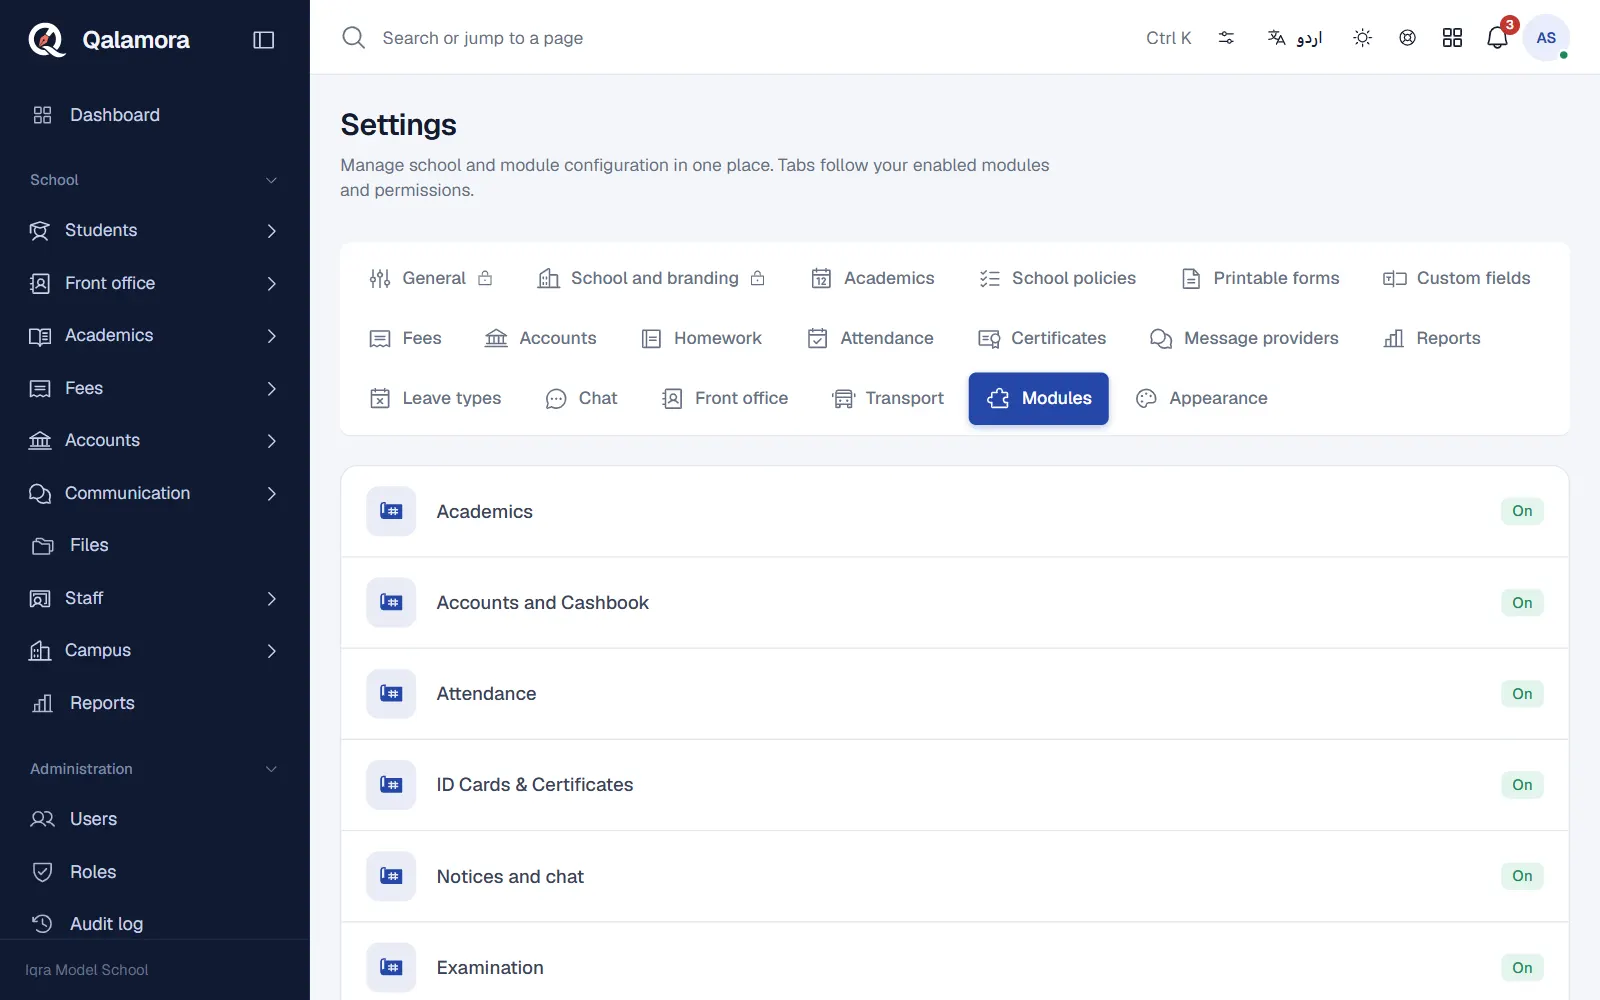Toggle the Academics module On badge

pyautogui.click(x=1522, y=511)
